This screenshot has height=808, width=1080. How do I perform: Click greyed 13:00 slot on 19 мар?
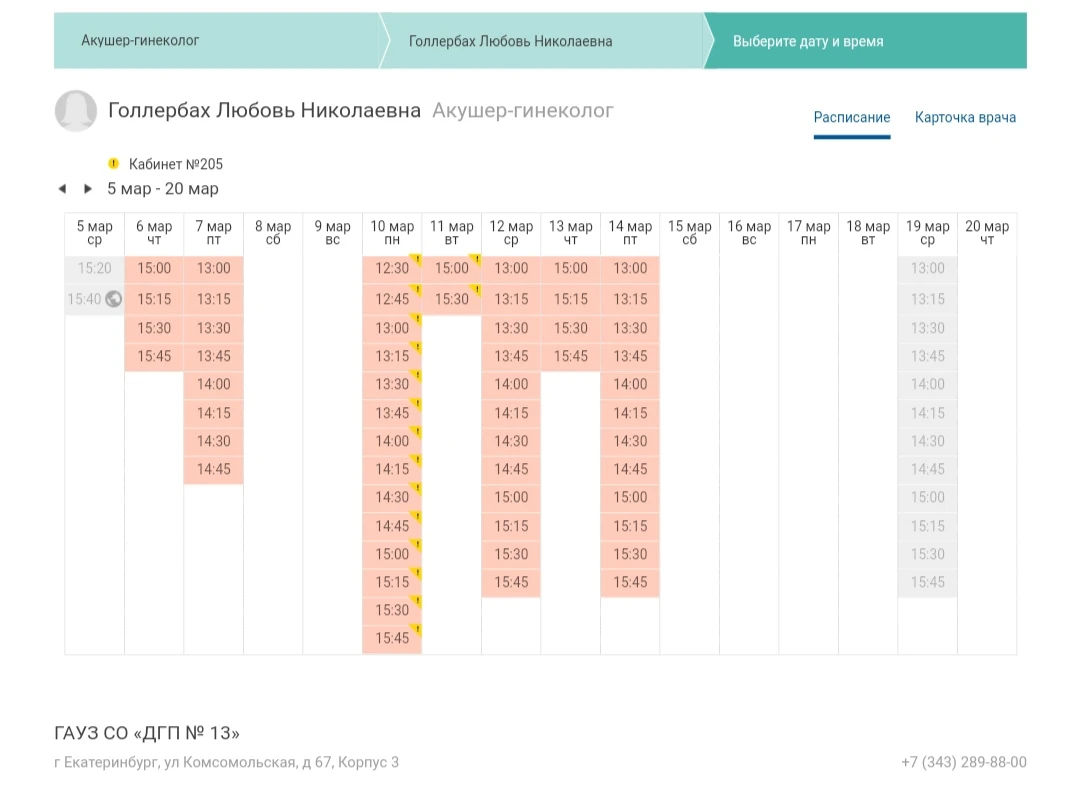coord(928,269)
